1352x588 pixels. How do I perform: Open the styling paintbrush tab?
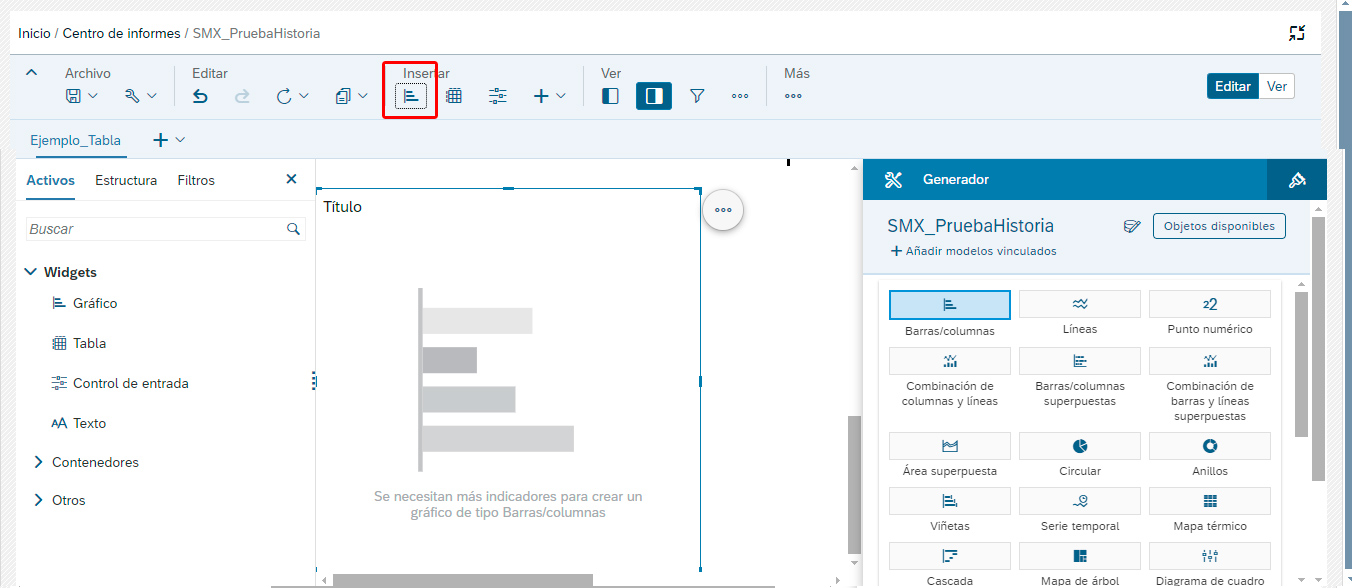click(x=1297, y=180)
